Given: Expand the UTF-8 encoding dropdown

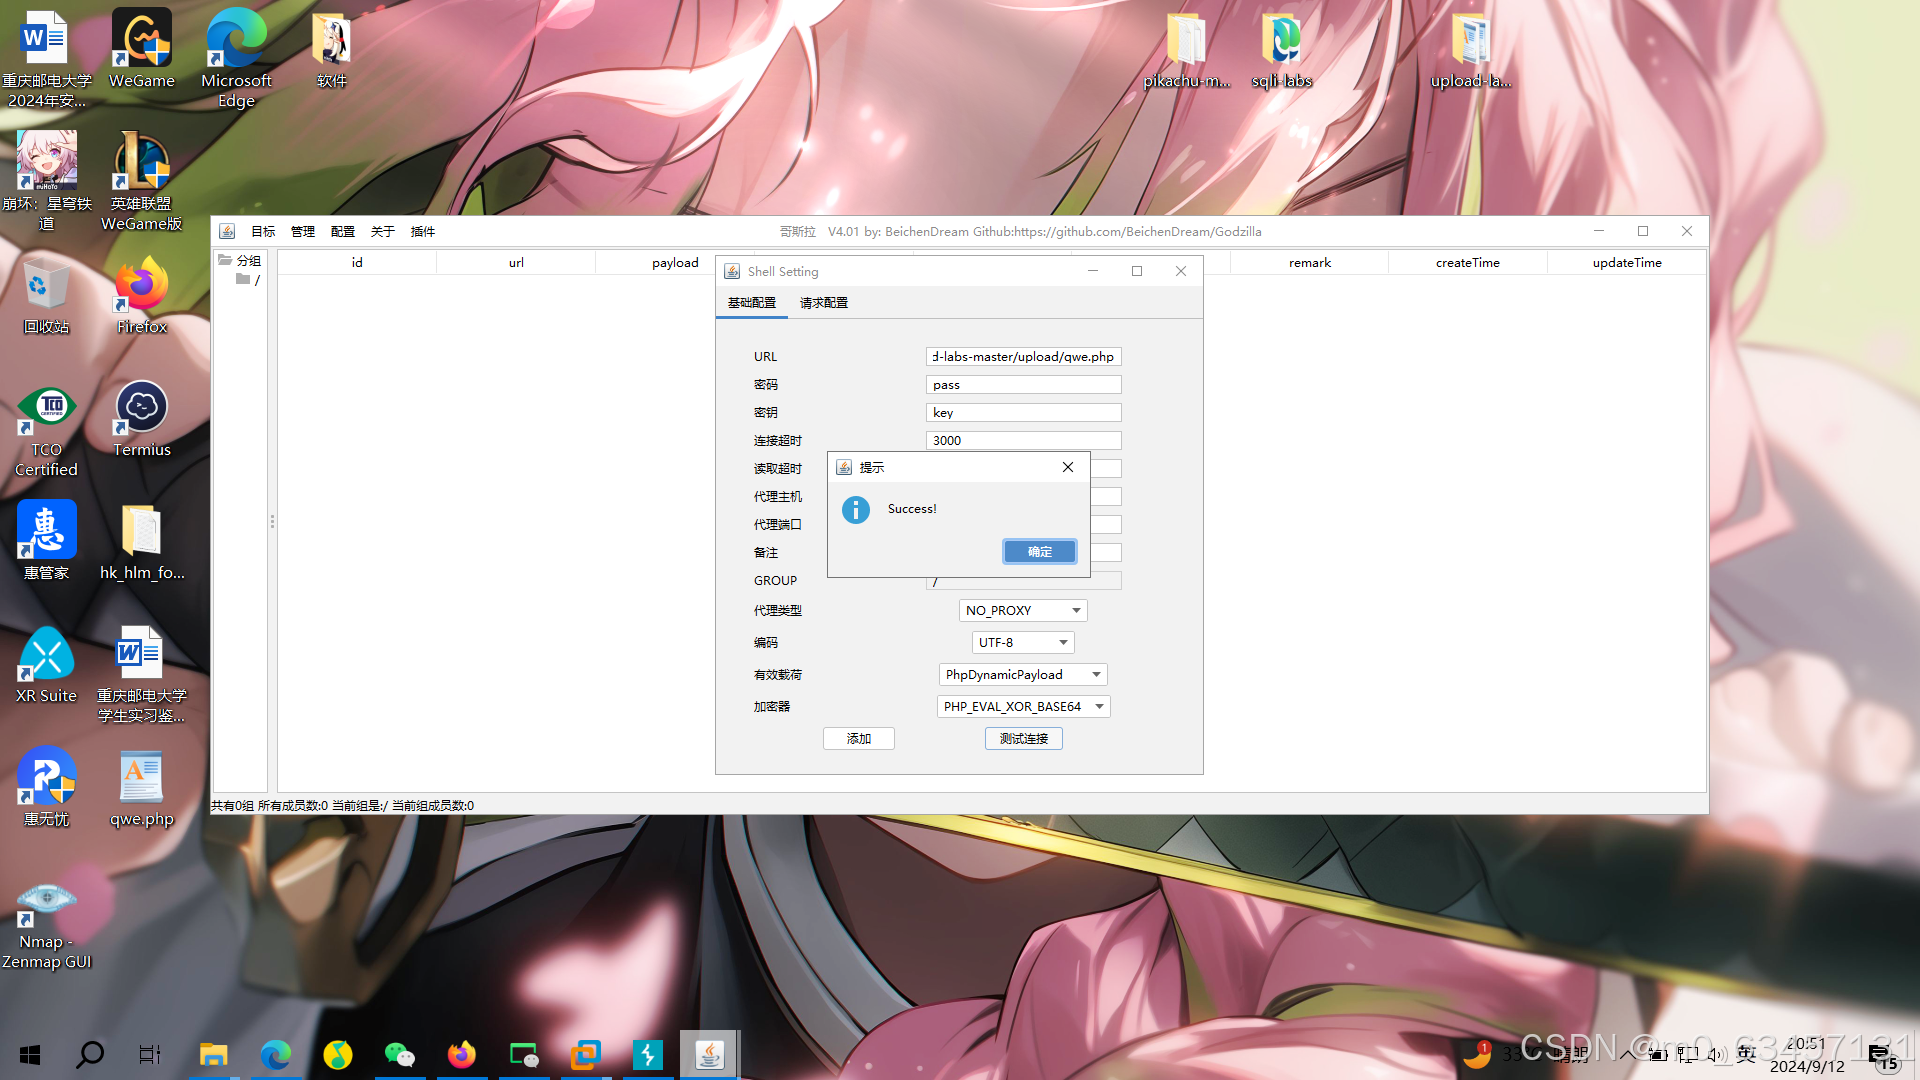Looking at the screenshot, I should coord(1062,643).
